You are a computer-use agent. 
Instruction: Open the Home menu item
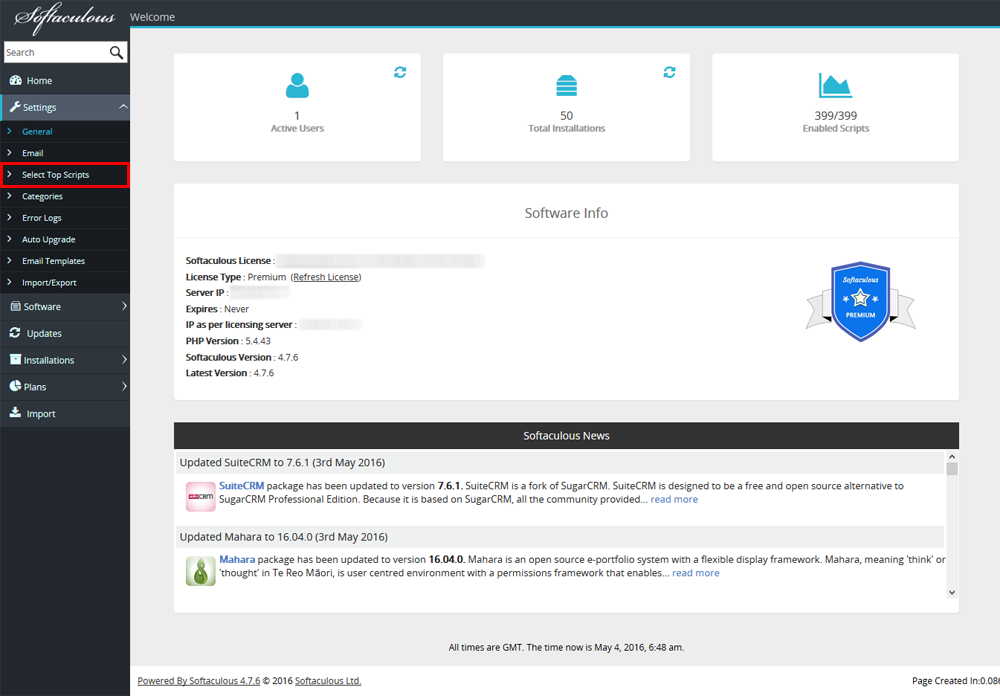tap(65, 80)
